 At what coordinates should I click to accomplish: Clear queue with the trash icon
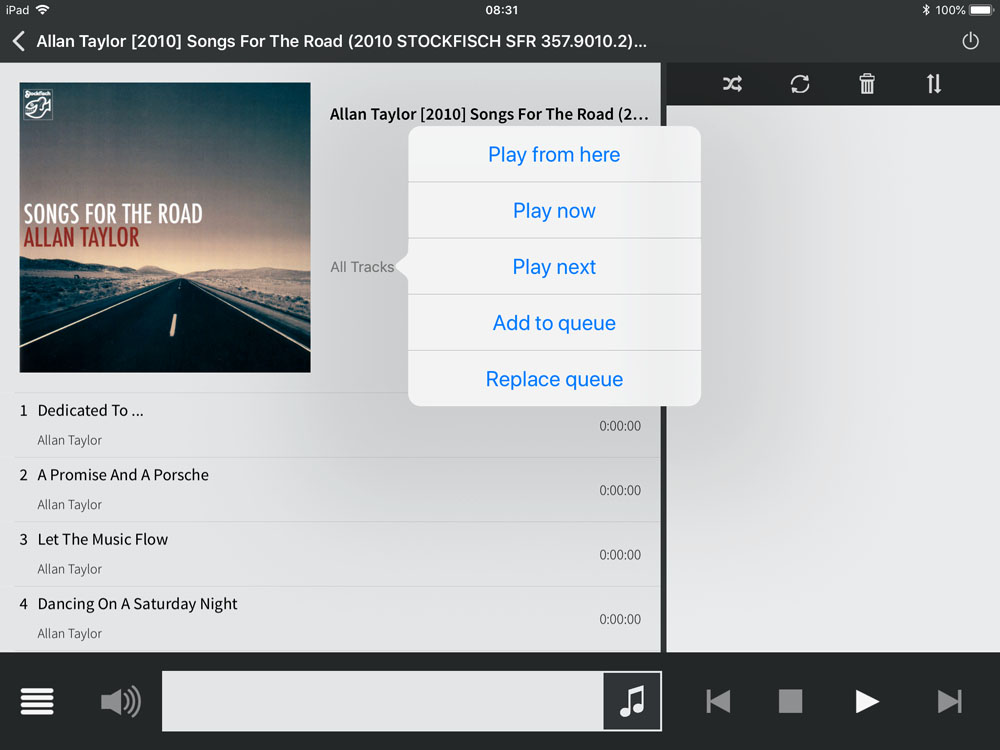867,84
